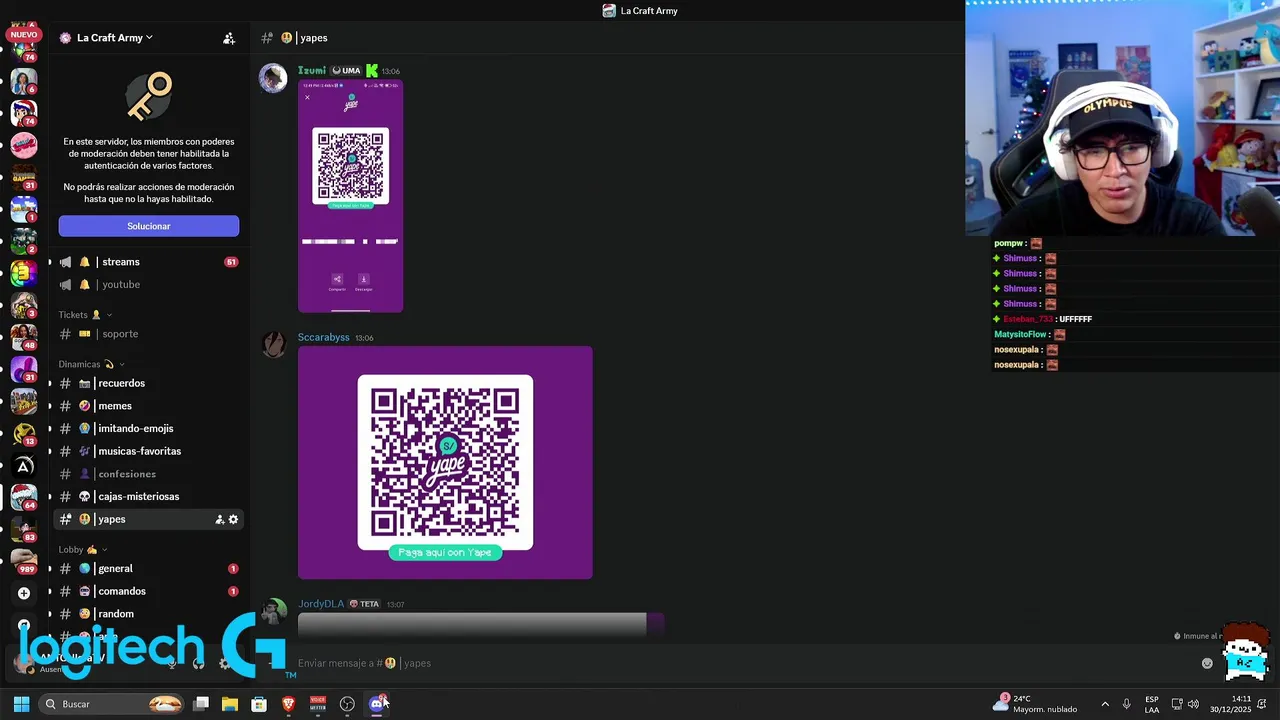Image resolution: width=1280 pixels, height=720 pixels.
Task: Open channel settings gear on yapes
Action: pos(233,520)
